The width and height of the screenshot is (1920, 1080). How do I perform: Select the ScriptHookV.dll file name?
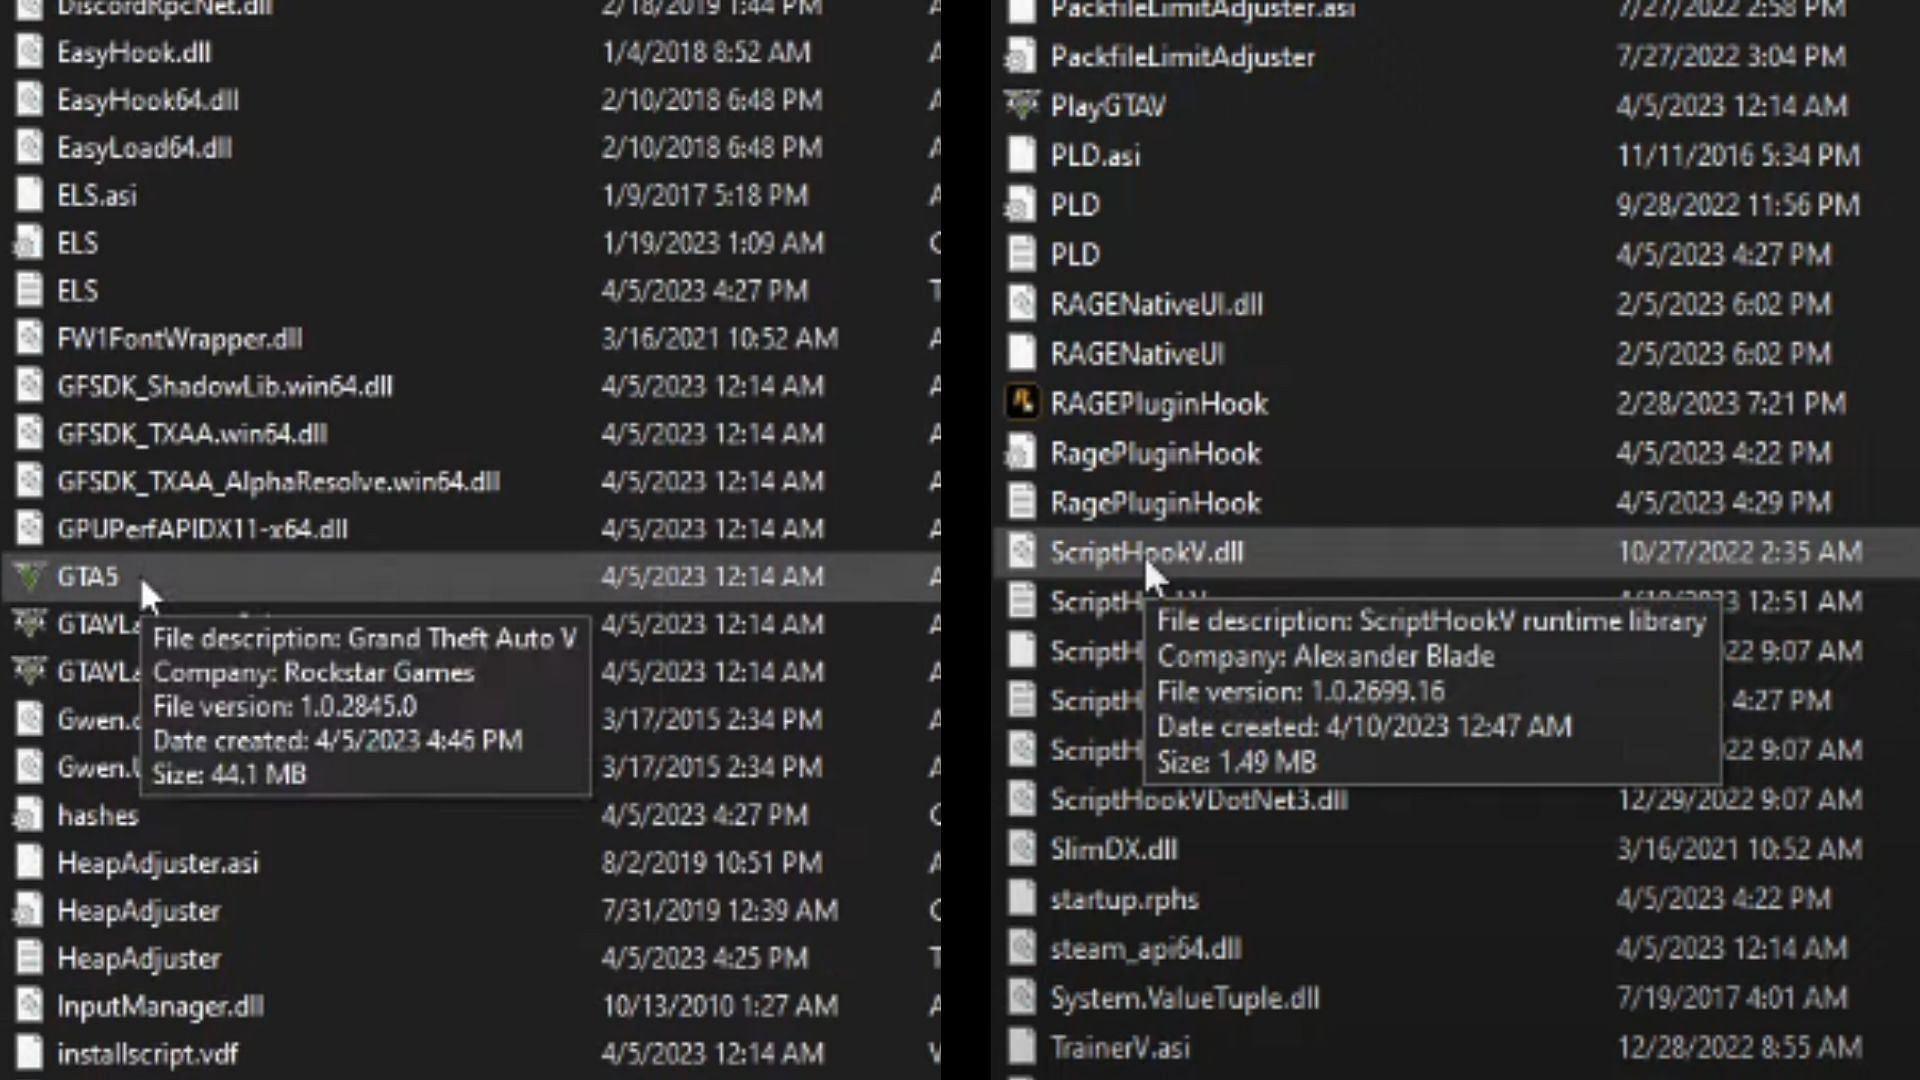[1147, 552]
